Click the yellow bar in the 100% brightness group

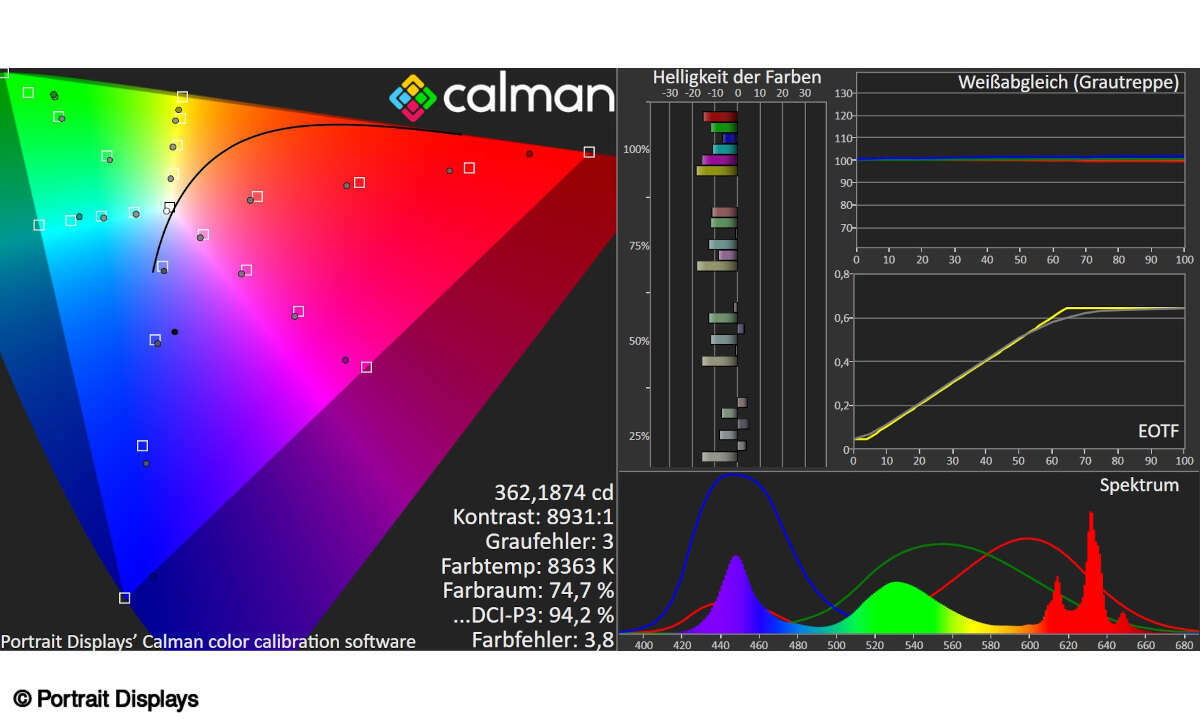pos(716,171)
